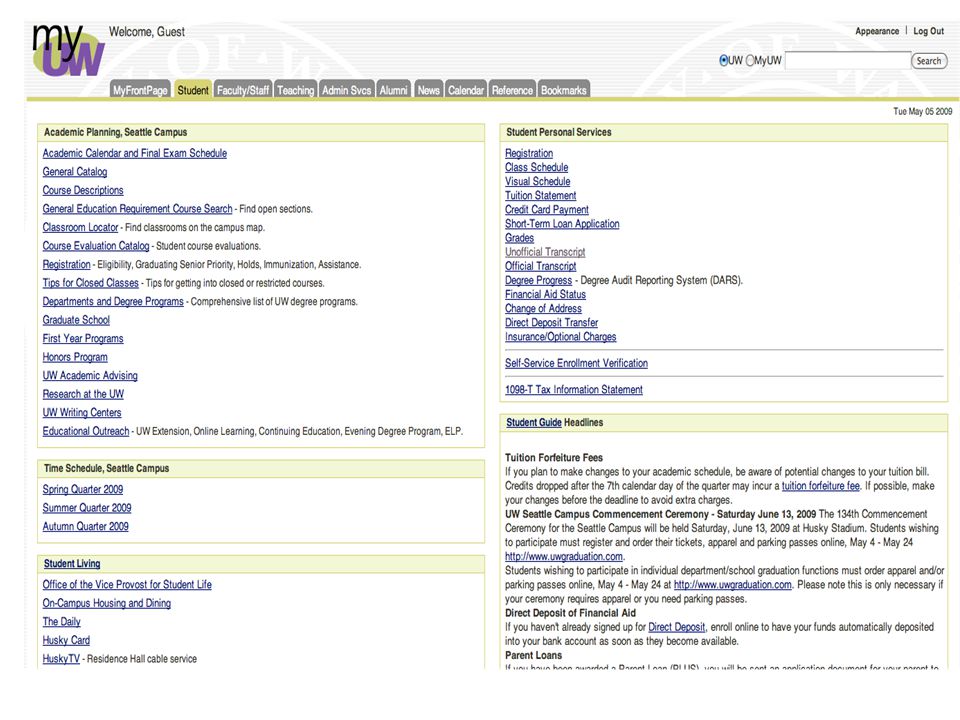Open the Bookmarks tab
This screenshot has height=720, width=960.
point(563,90)
